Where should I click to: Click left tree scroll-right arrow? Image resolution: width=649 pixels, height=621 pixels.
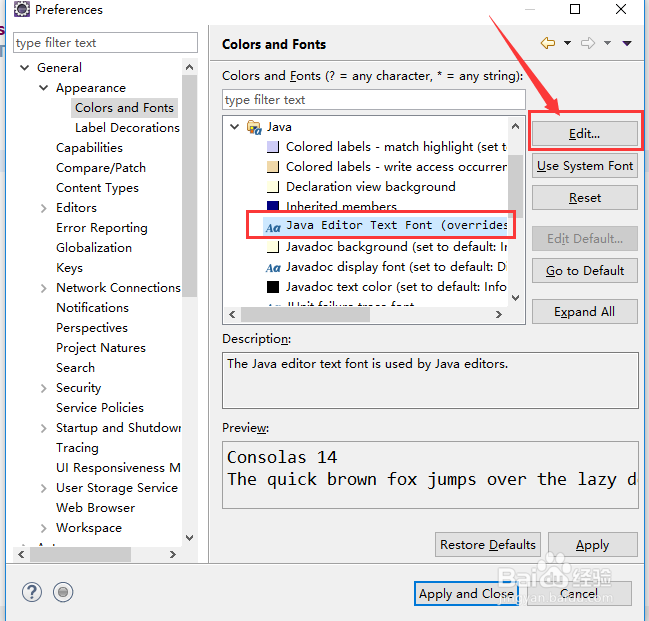173,554
